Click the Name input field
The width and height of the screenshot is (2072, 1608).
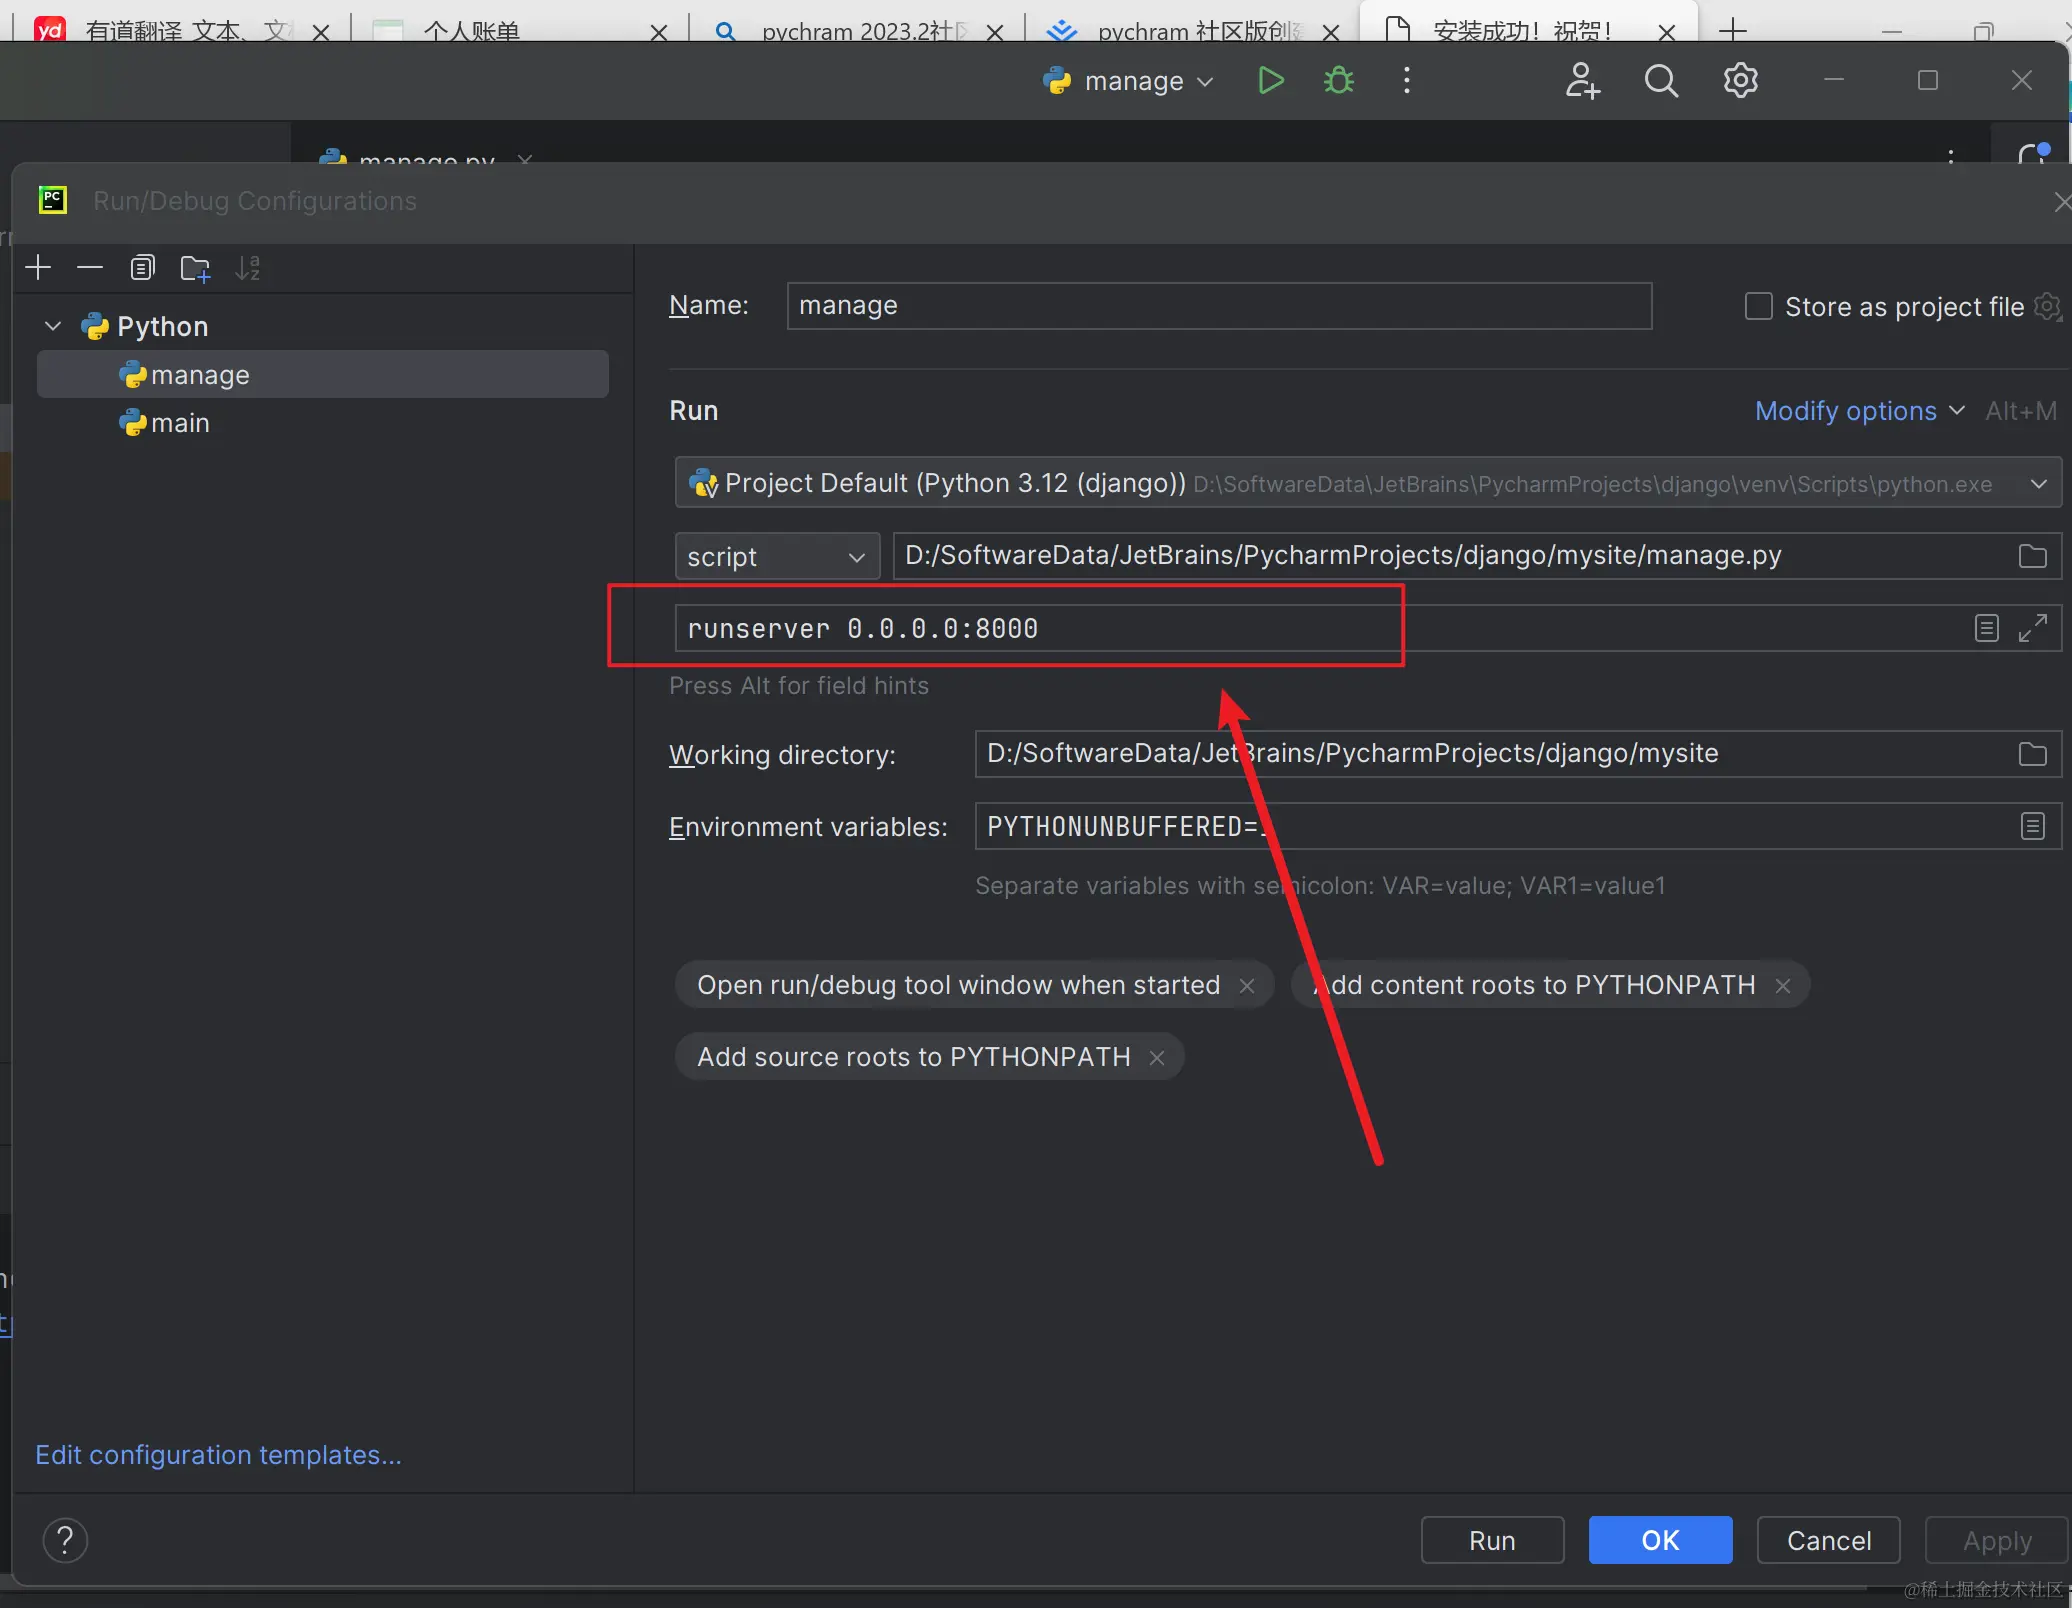point(1218,306)
